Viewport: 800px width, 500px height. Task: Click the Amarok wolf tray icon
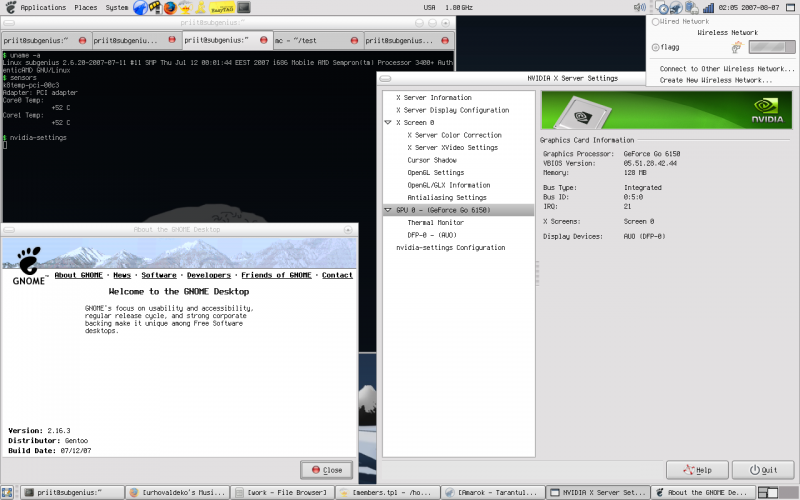pyautogui.click(x=676, y=8)
